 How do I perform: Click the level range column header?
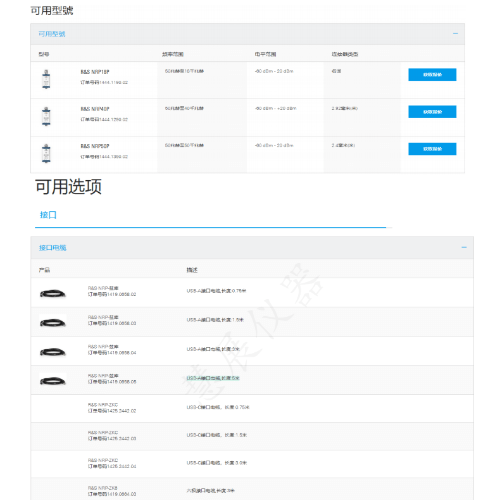click(265, 54)
